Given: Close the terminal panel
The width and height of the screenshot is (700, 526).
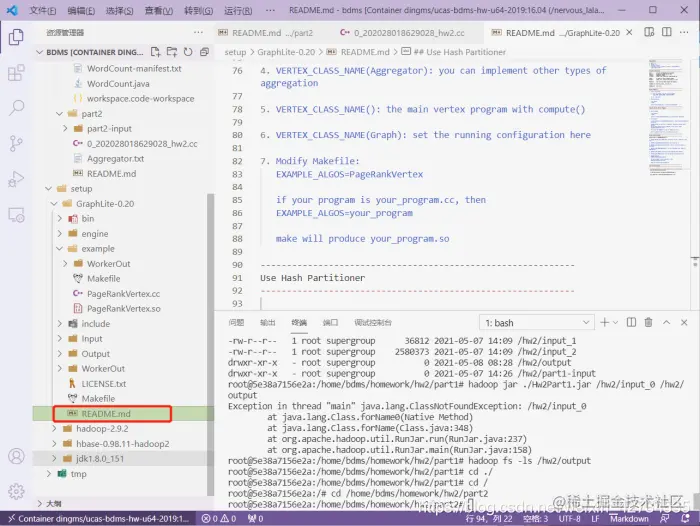Looking at the screenshot, I should [x=684, y=322].
